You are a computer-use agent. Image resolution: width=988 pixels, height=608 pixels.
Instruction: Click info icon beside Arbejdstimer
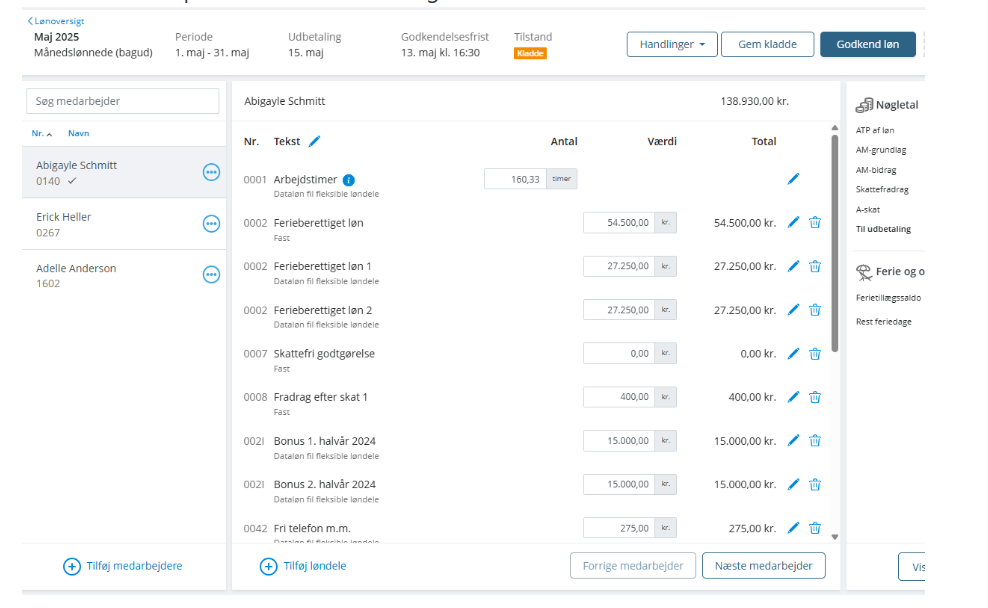[348, 180]
